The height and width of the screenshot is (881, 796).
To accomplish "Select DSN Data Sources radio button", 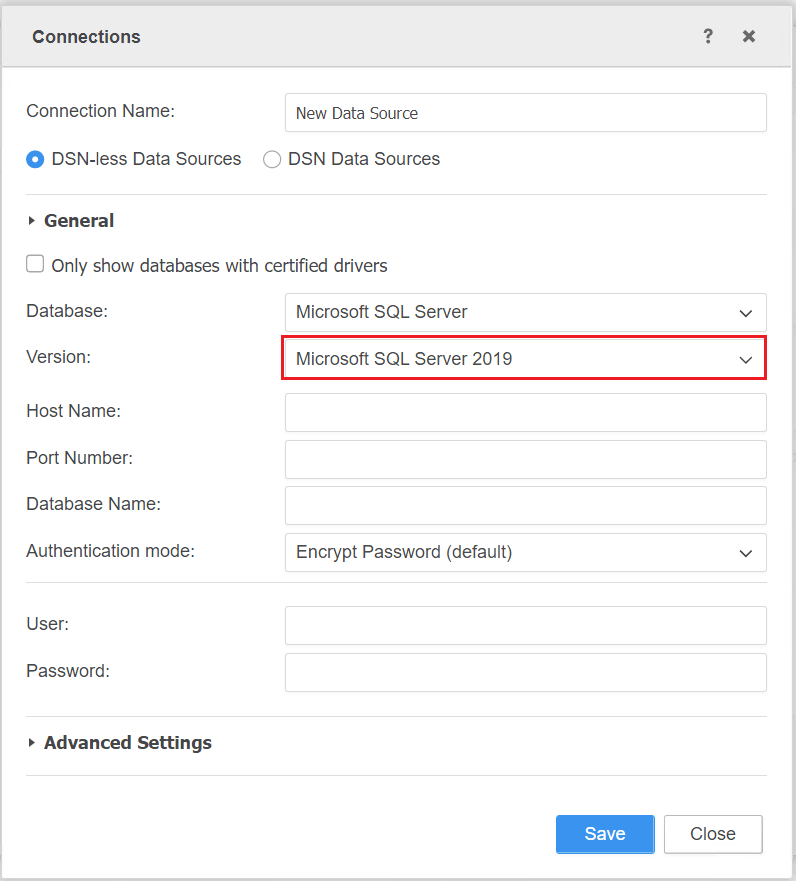I will [272, 159].
